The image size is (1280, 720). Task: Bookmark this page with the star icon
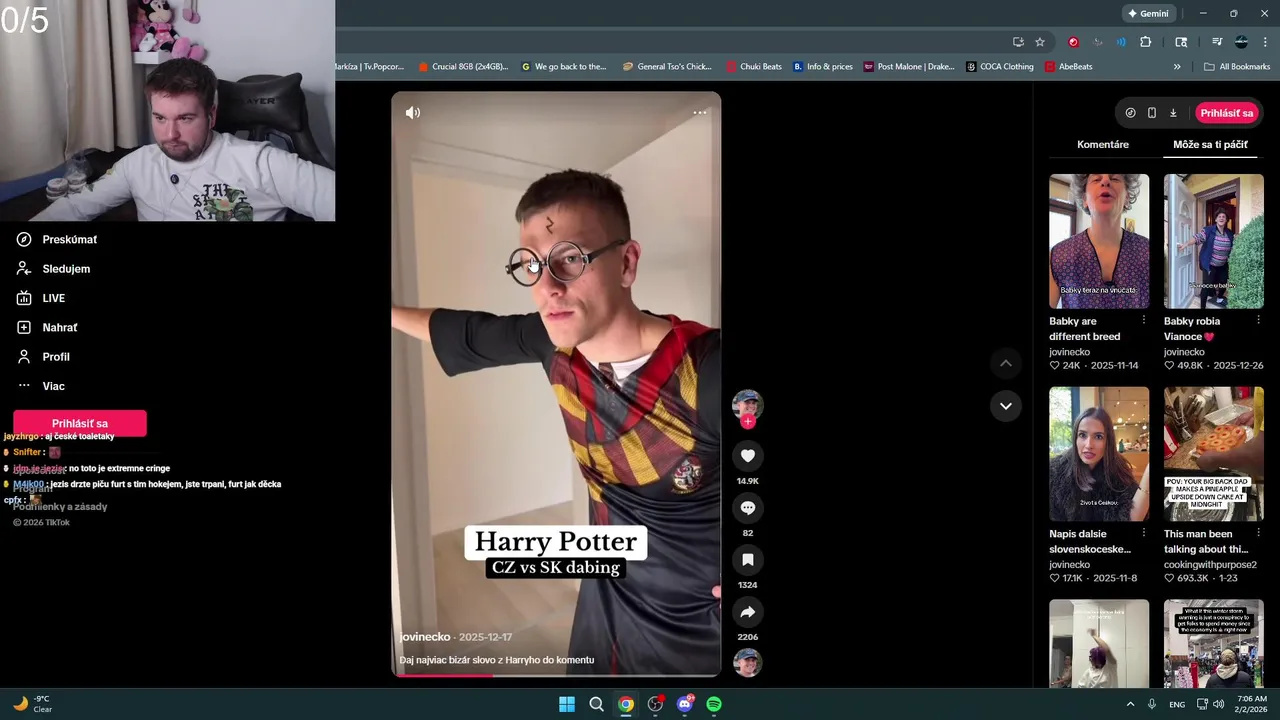1040,42
